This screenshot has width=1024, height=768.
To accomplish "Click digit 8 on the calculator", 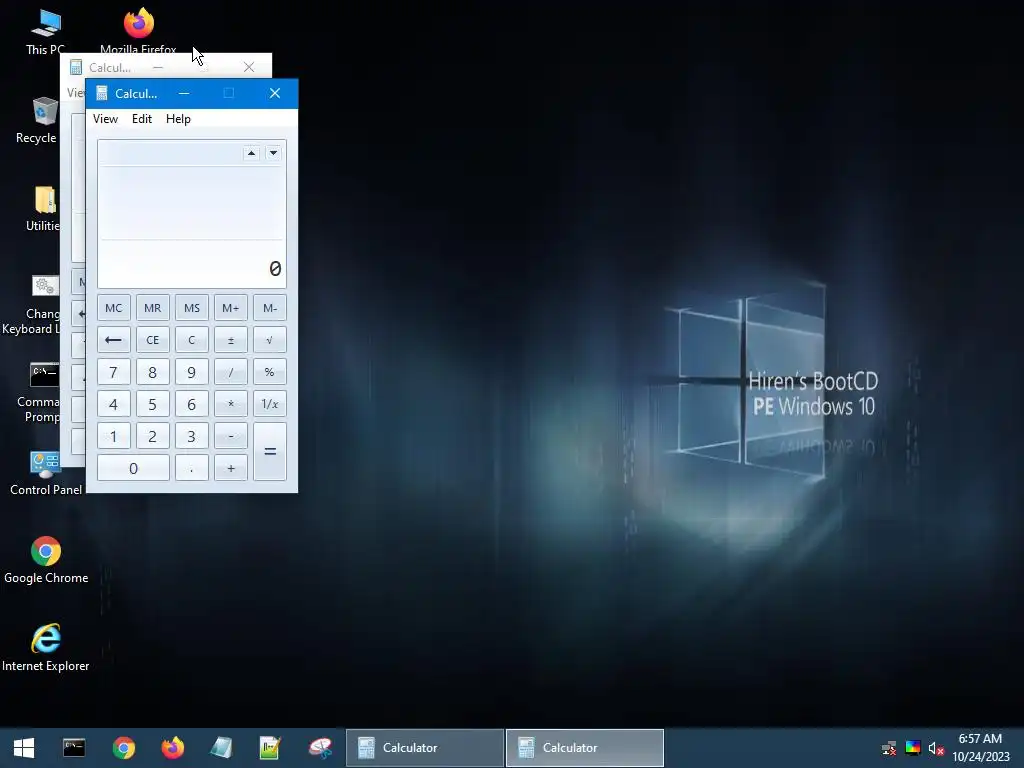I will 153,372.
